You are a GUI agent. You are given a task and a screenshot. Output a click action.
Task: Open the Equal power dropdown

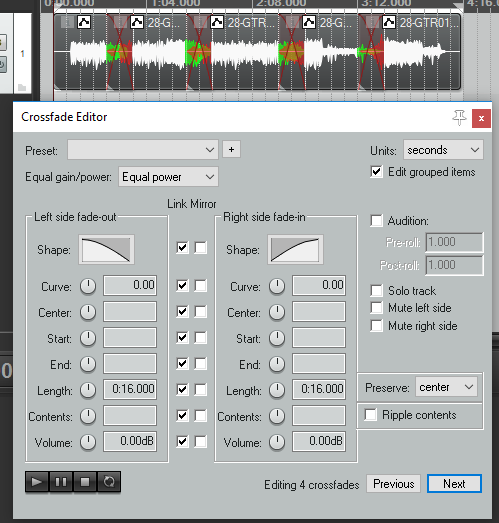click(168, 177)
